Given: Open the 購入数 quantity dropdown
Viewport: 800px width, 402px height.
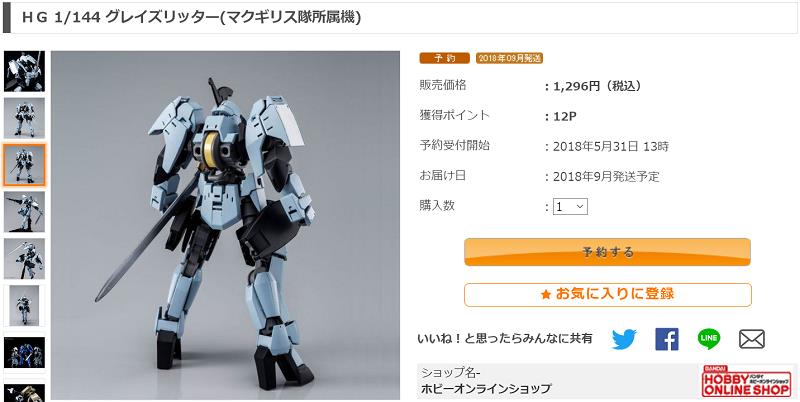Looking at the screenshot, I should pos(570,207).
